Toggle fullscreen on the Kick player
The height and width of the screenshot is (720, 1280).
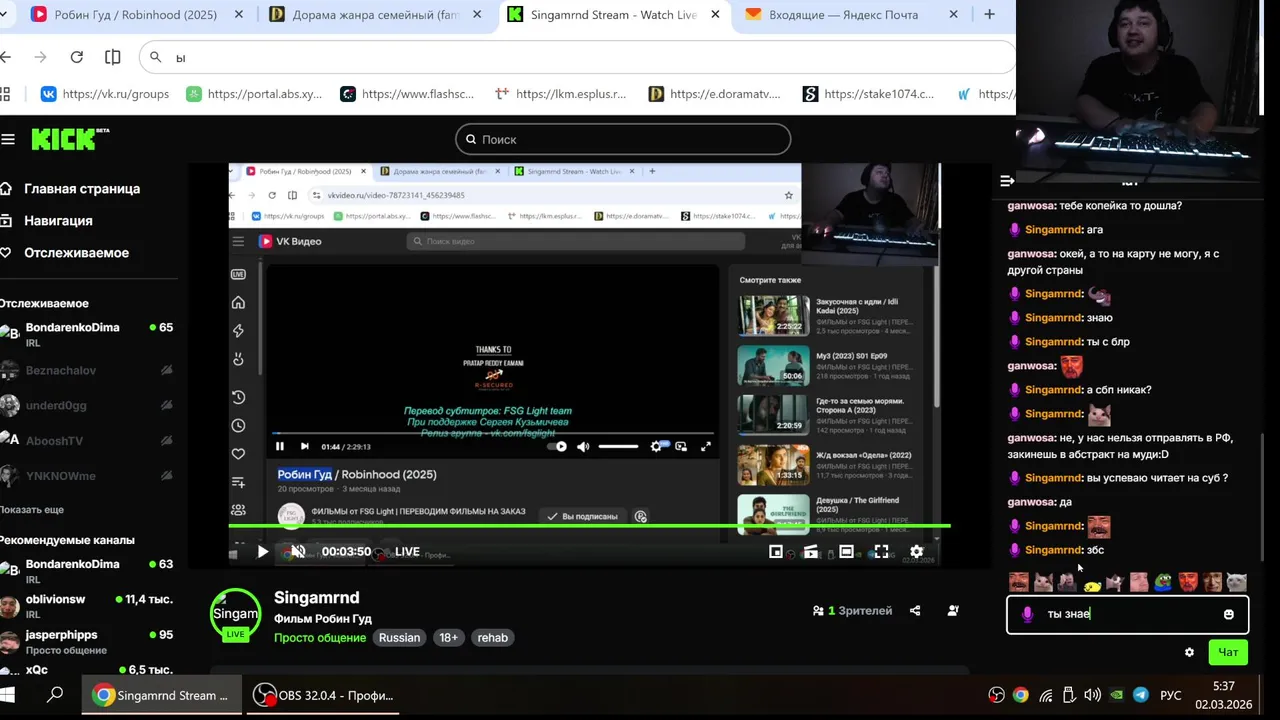point(881,551)
